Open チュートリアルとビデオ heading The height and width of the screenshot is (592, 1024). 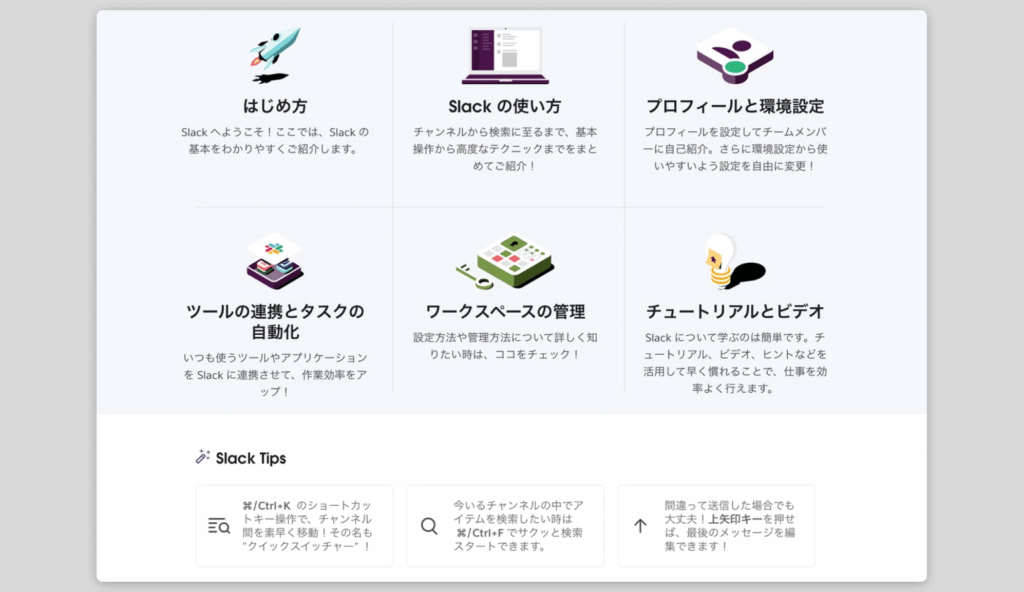(734, 311)
